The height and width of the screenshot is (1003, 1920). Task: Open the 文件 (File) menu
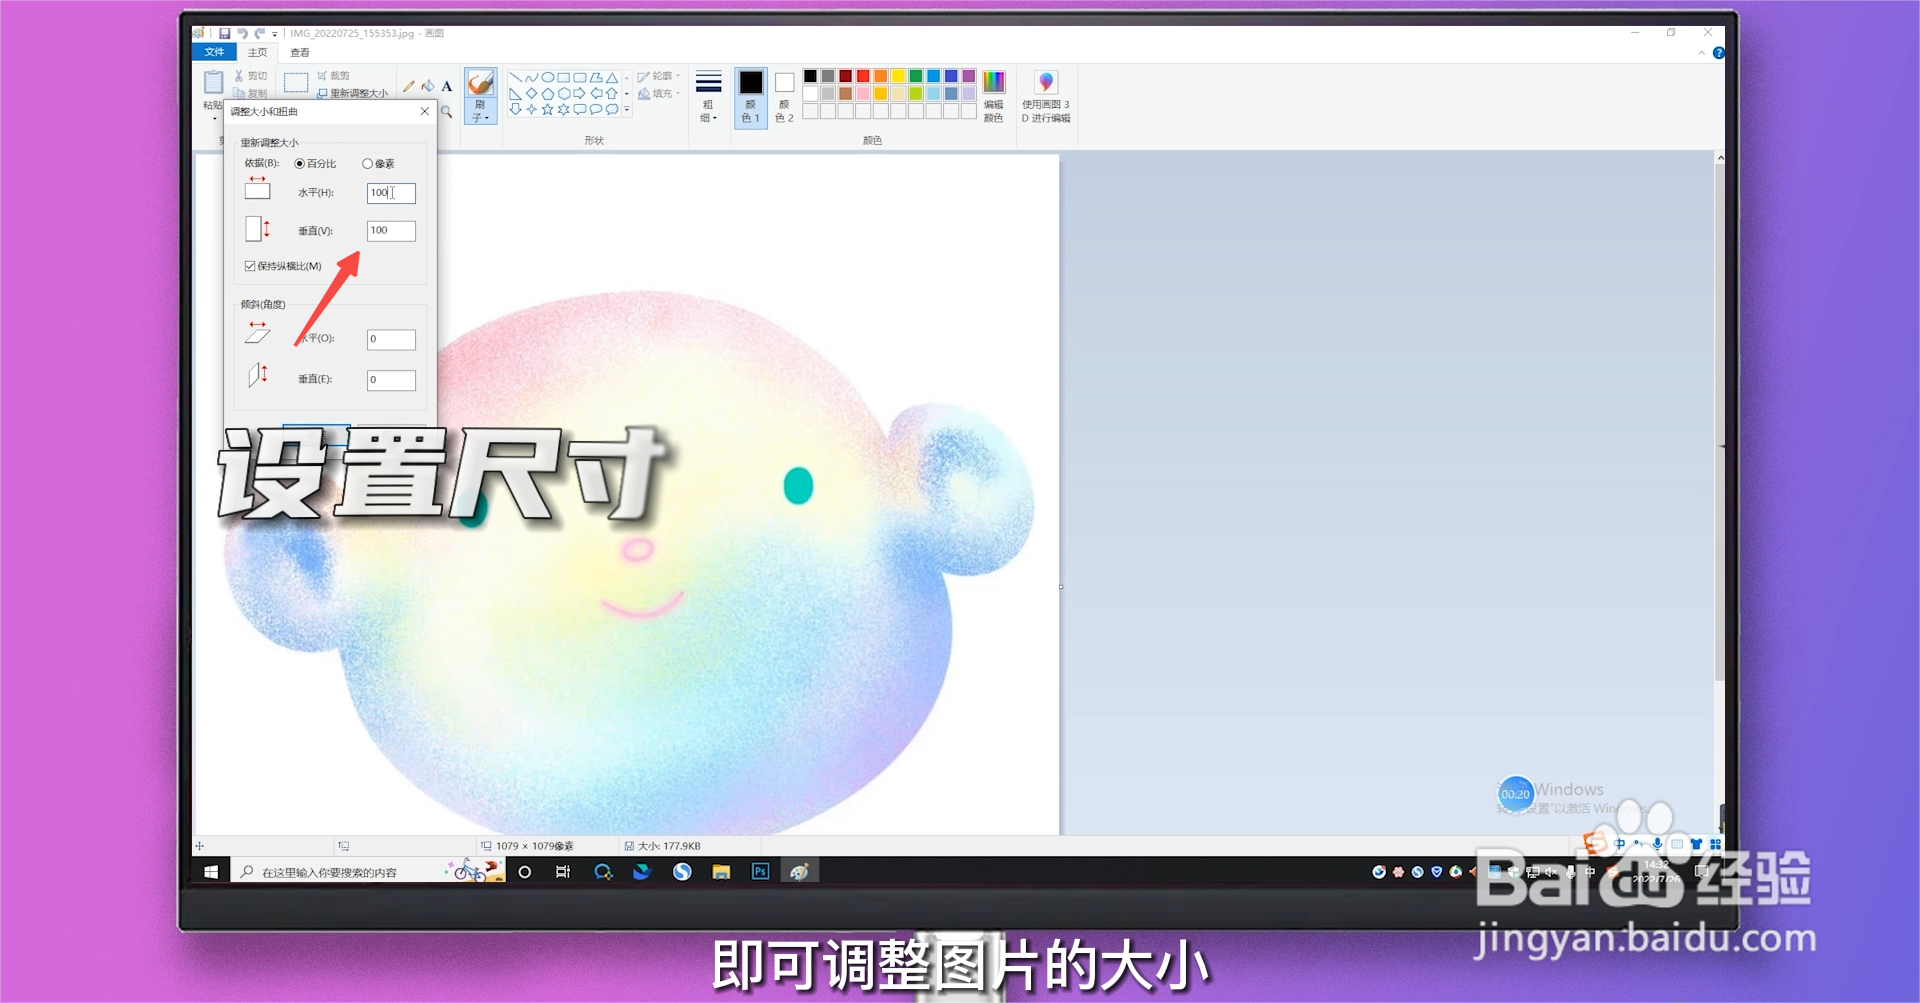214,52
